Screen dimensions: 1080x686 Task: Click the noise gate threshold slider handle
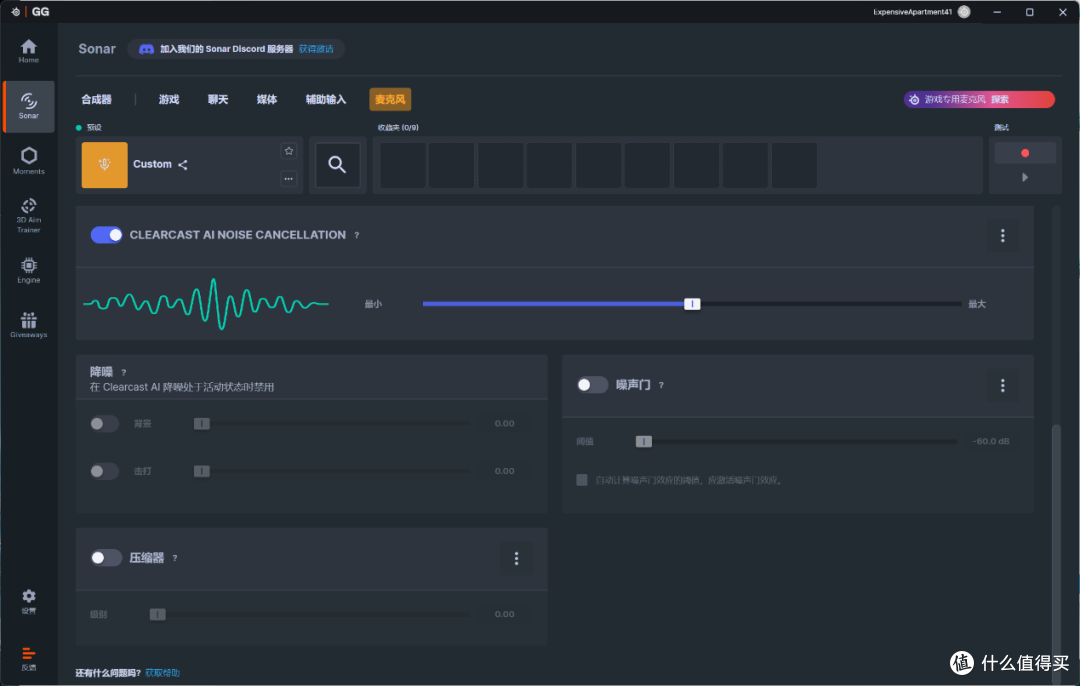[643, 441]
